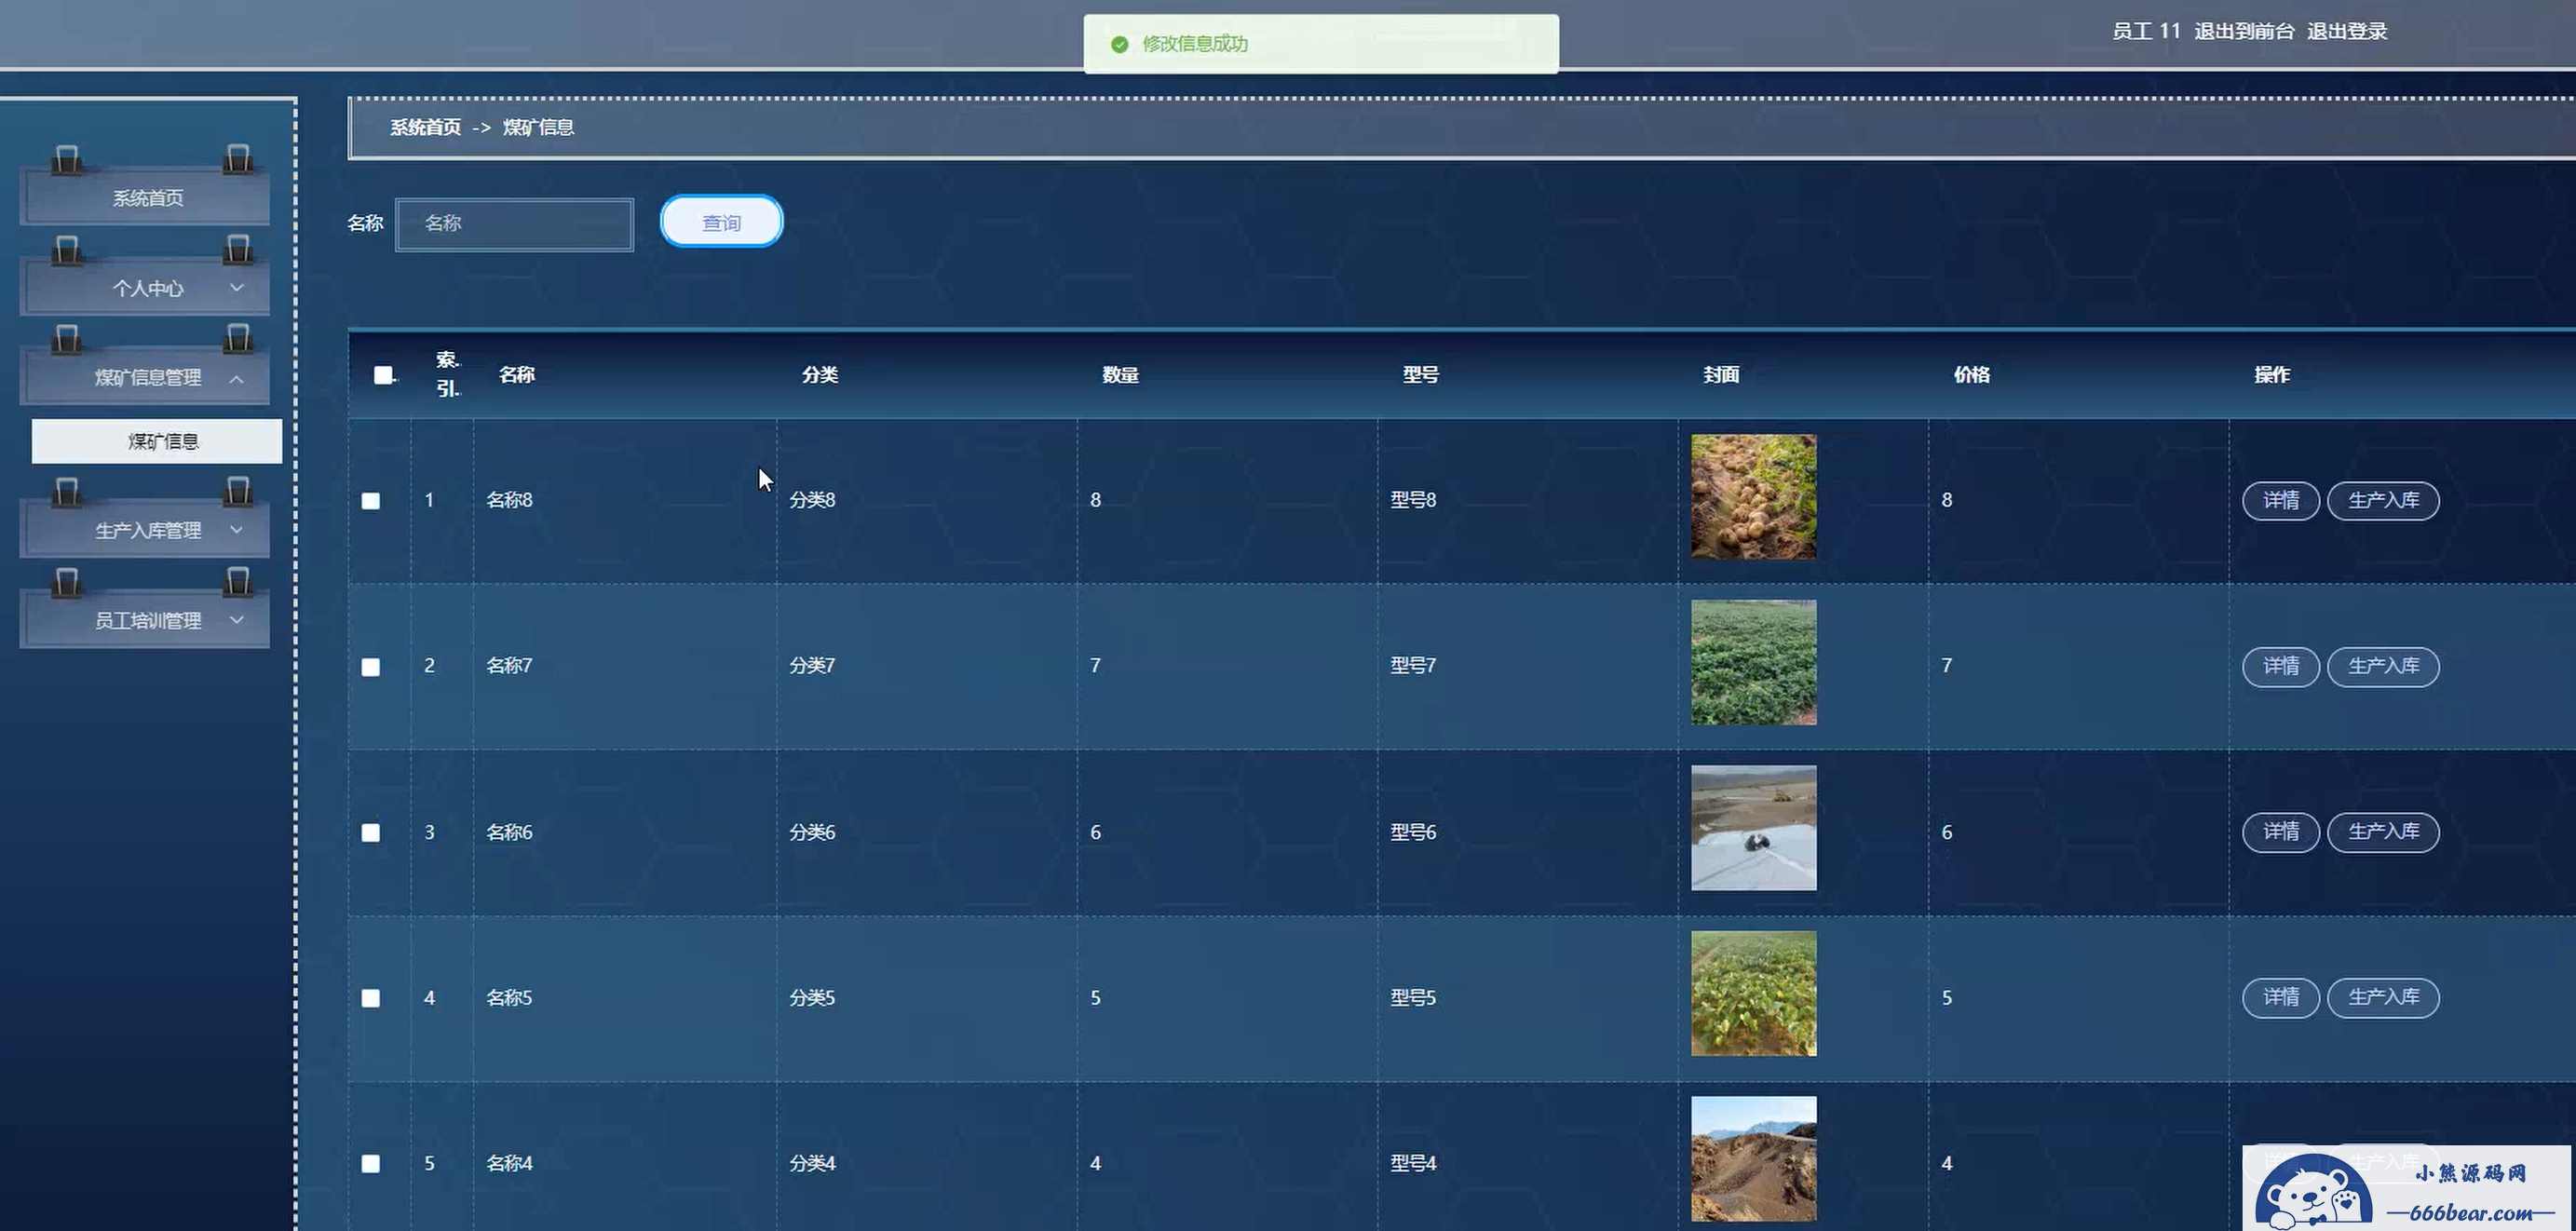Open 详情 for row 名称8
2576x1231 pixels.
2280,500
